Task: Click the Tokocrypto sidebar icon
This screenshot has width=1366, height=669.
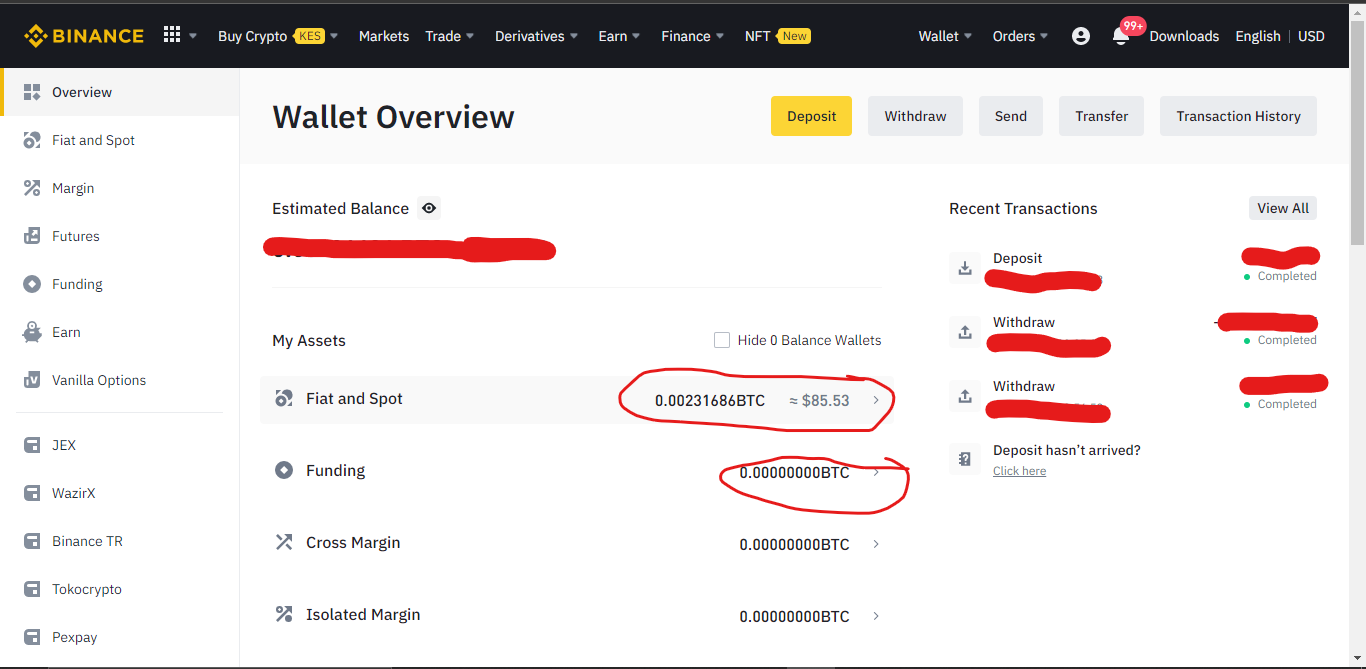Action: pos(32,589)
